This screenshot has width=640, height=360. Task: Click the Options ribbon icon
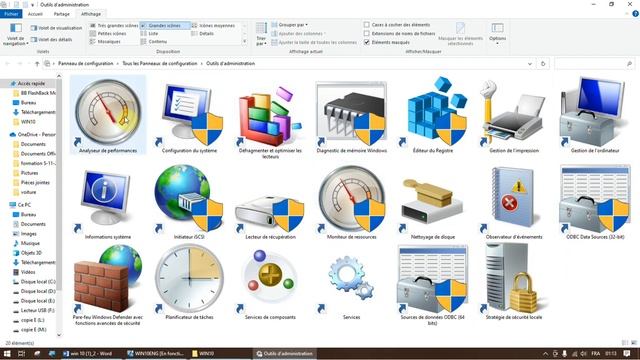(x=498, y=33)
